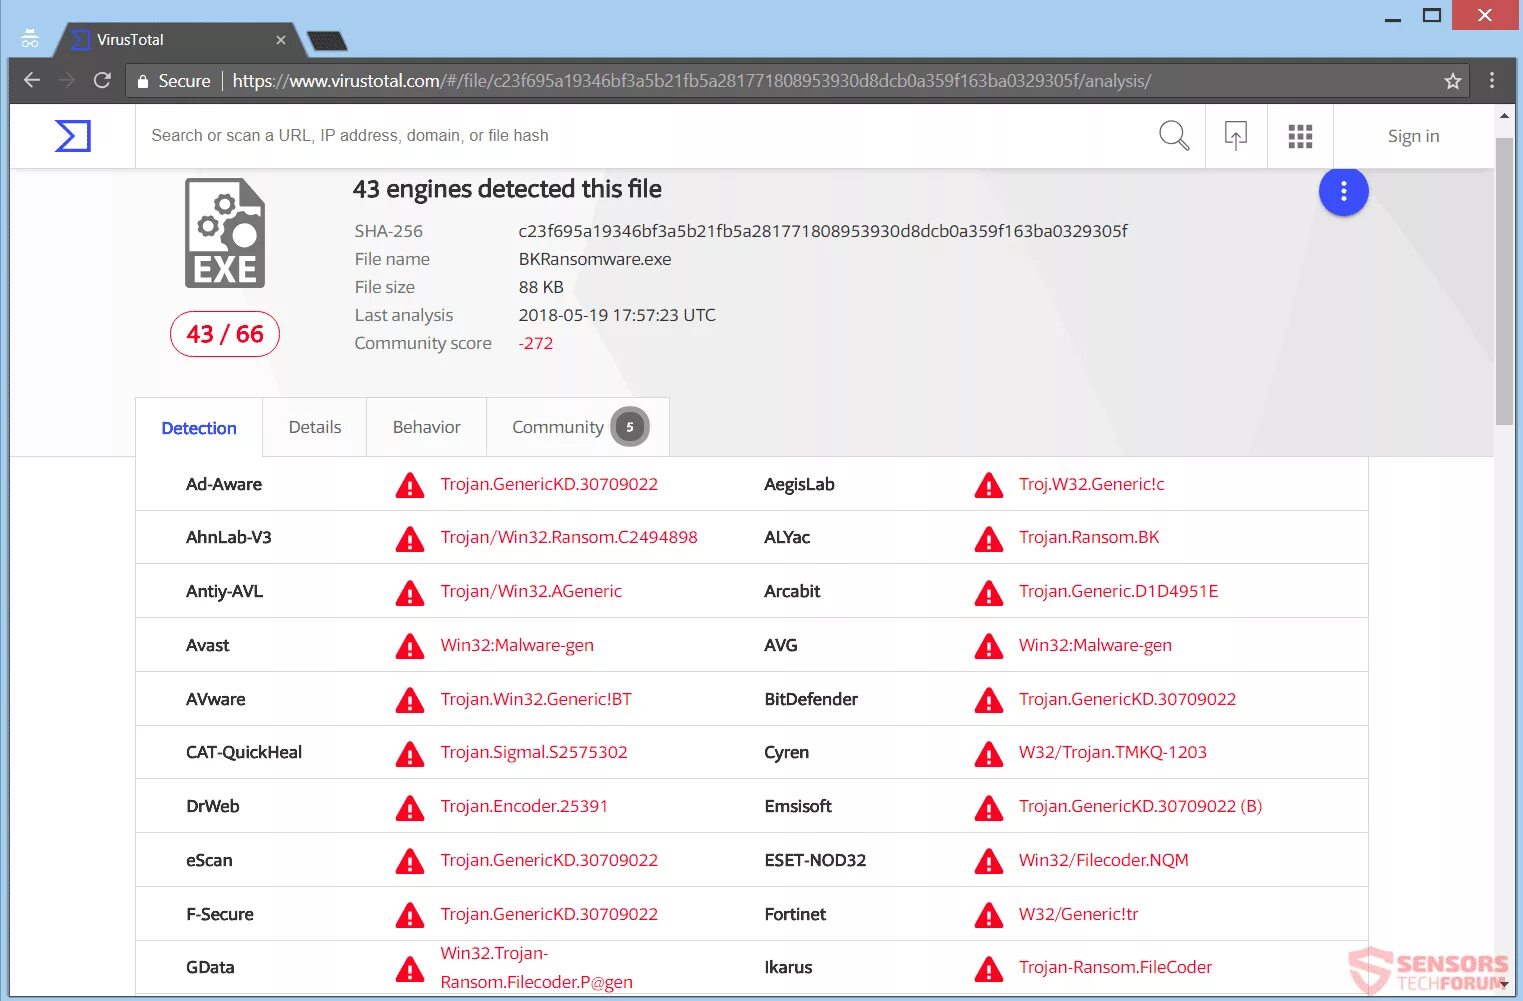The height and width of the screenshot is (1001, 1523).
Task: Click the AhnLab-V3 warning triangle icon
Action: pyautogui.click(x=409, y=539)
